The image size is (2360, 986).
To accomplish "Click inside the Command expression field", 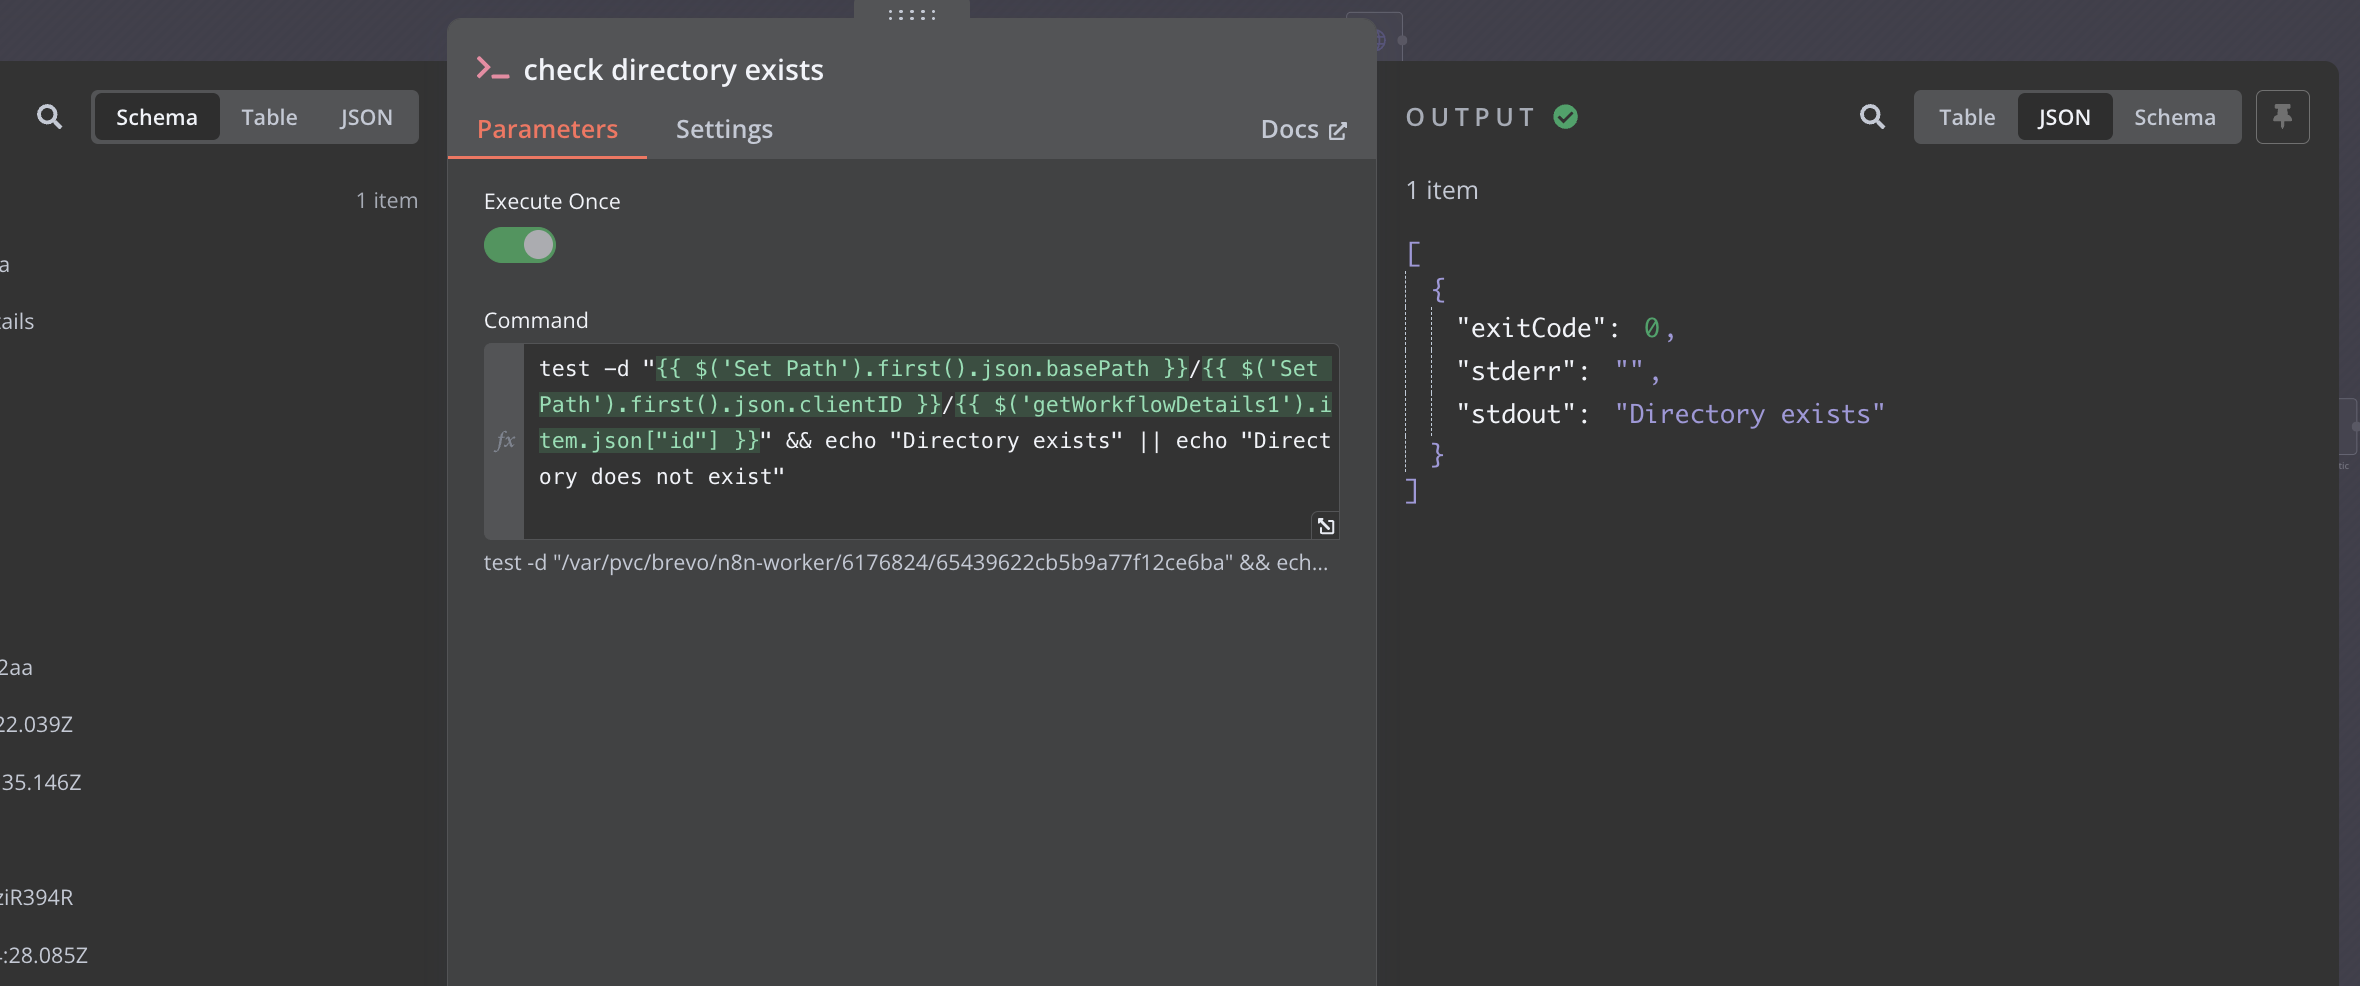I will [x=931, y=441].
